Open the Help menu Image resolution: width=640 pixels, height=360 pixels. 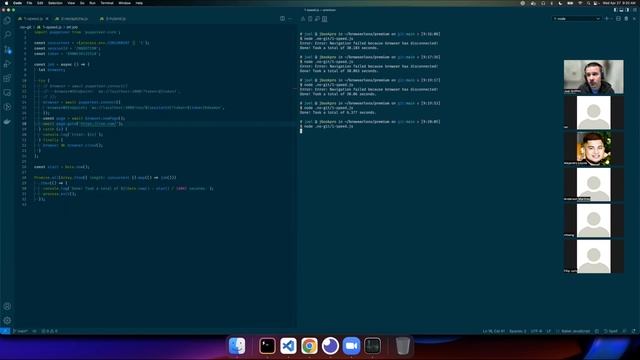(x=139, y=3)
